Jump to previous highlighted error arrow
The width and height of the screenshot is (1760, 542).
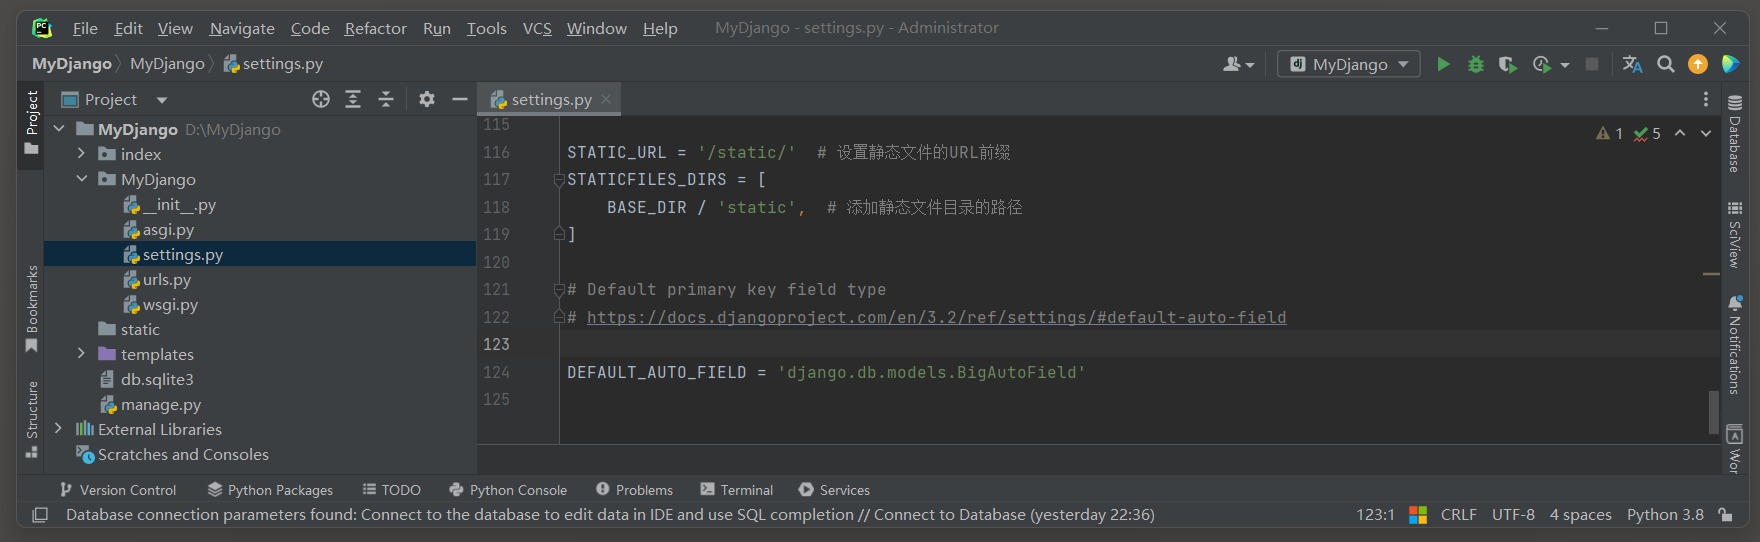1680,133
